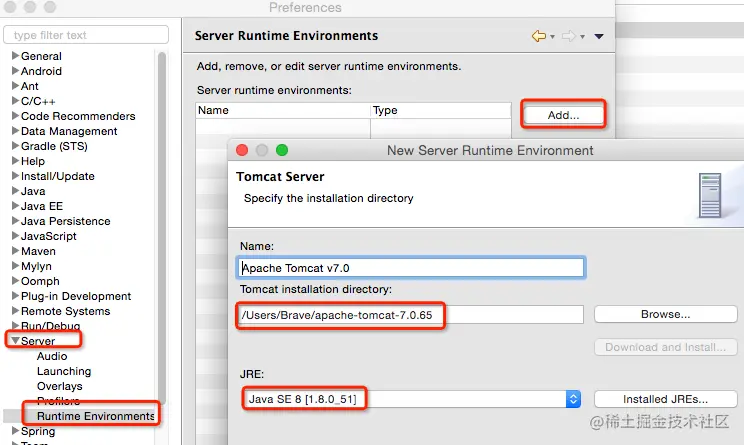Expand the General tree node
The width and height of the screenshot is (744, 445).
click(15, 56)
